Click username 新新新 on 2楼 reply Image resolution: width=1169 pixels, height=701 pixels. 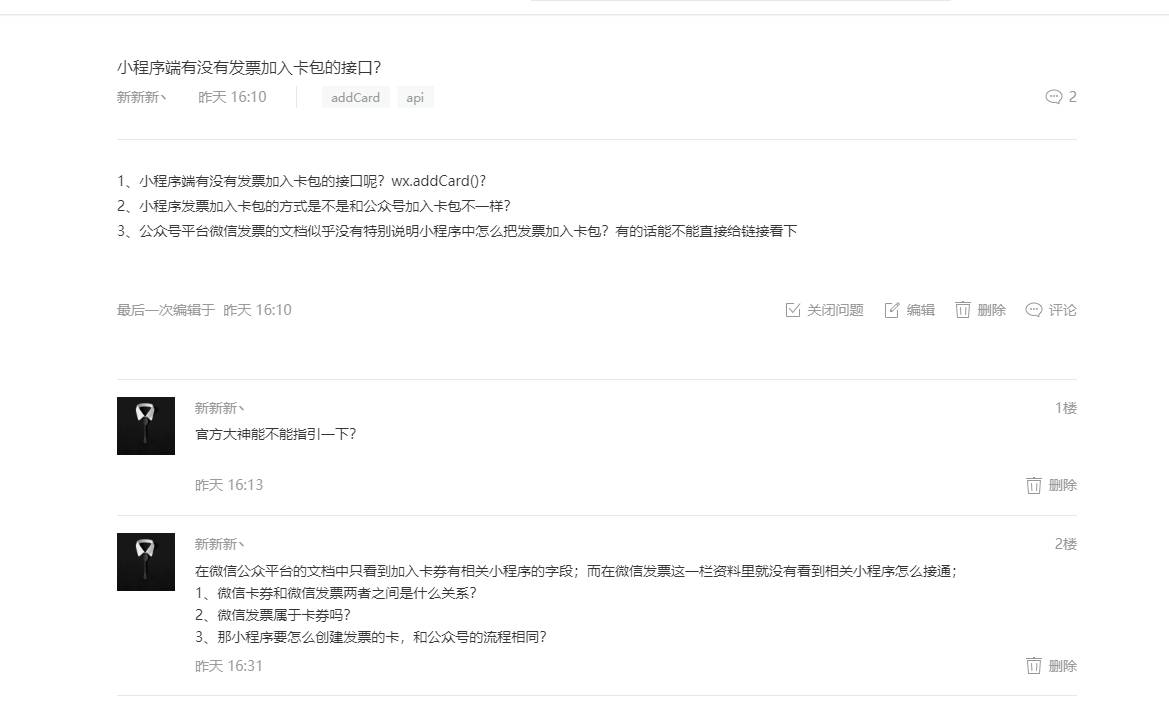tap(219, 544)
